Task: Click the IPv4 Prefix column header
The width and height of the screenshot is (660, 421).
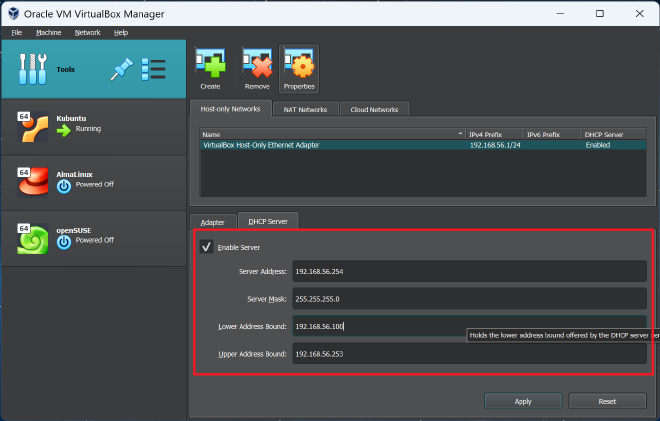Action: [495, 134]
